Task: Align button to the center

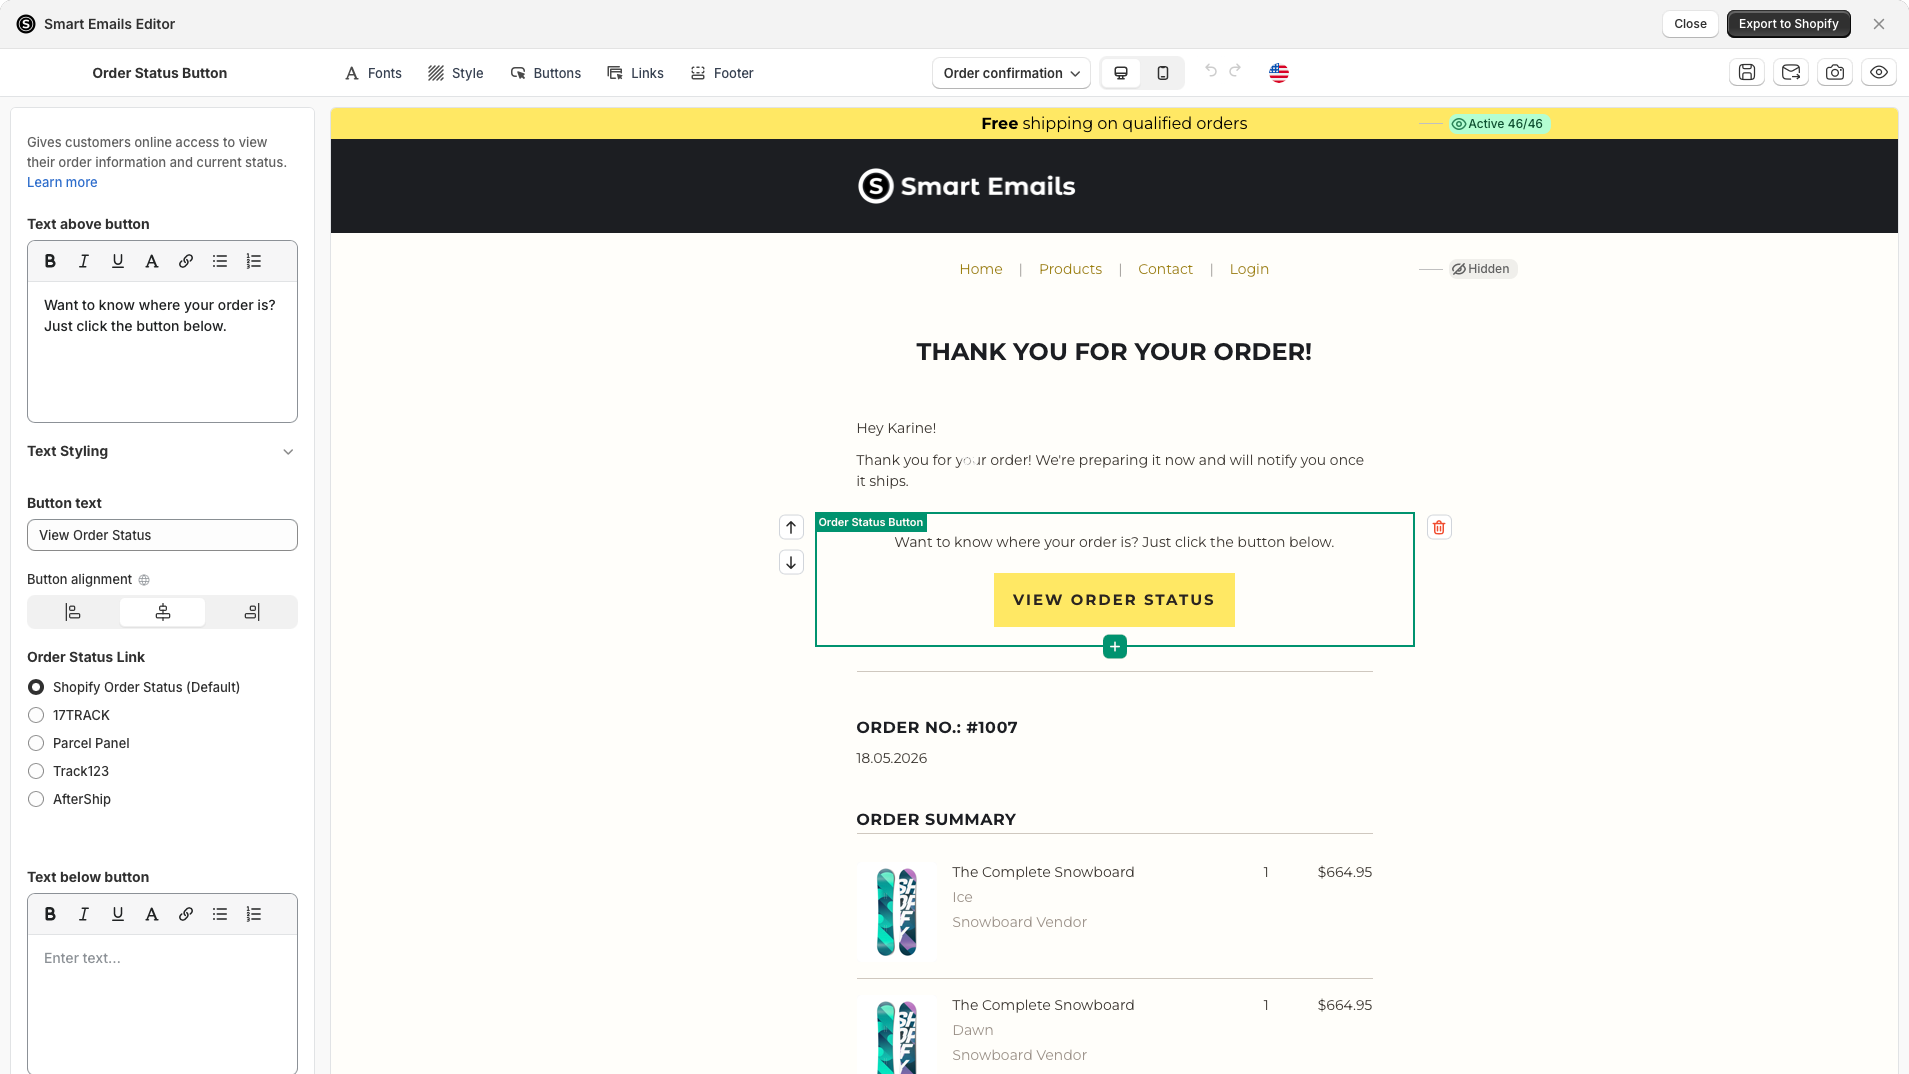Action: point(163,612)
